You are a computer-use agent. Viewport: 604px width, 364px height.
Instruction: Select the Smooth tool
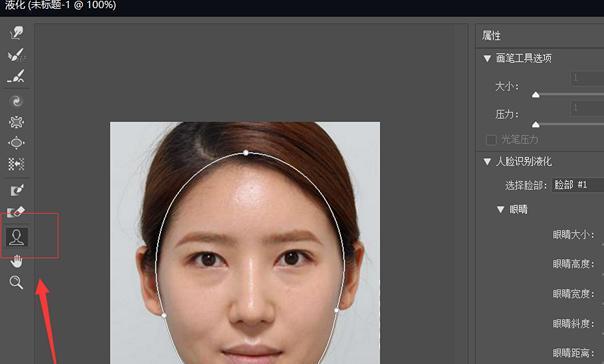16,76
